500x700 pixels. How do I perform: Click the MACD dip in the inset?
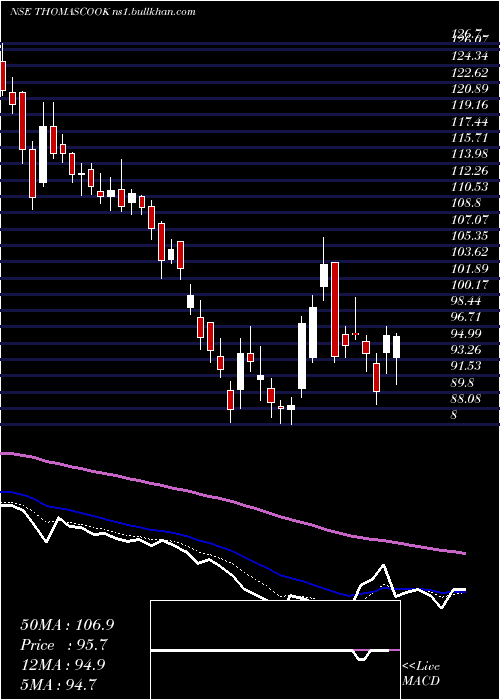(x=363, y=655)
